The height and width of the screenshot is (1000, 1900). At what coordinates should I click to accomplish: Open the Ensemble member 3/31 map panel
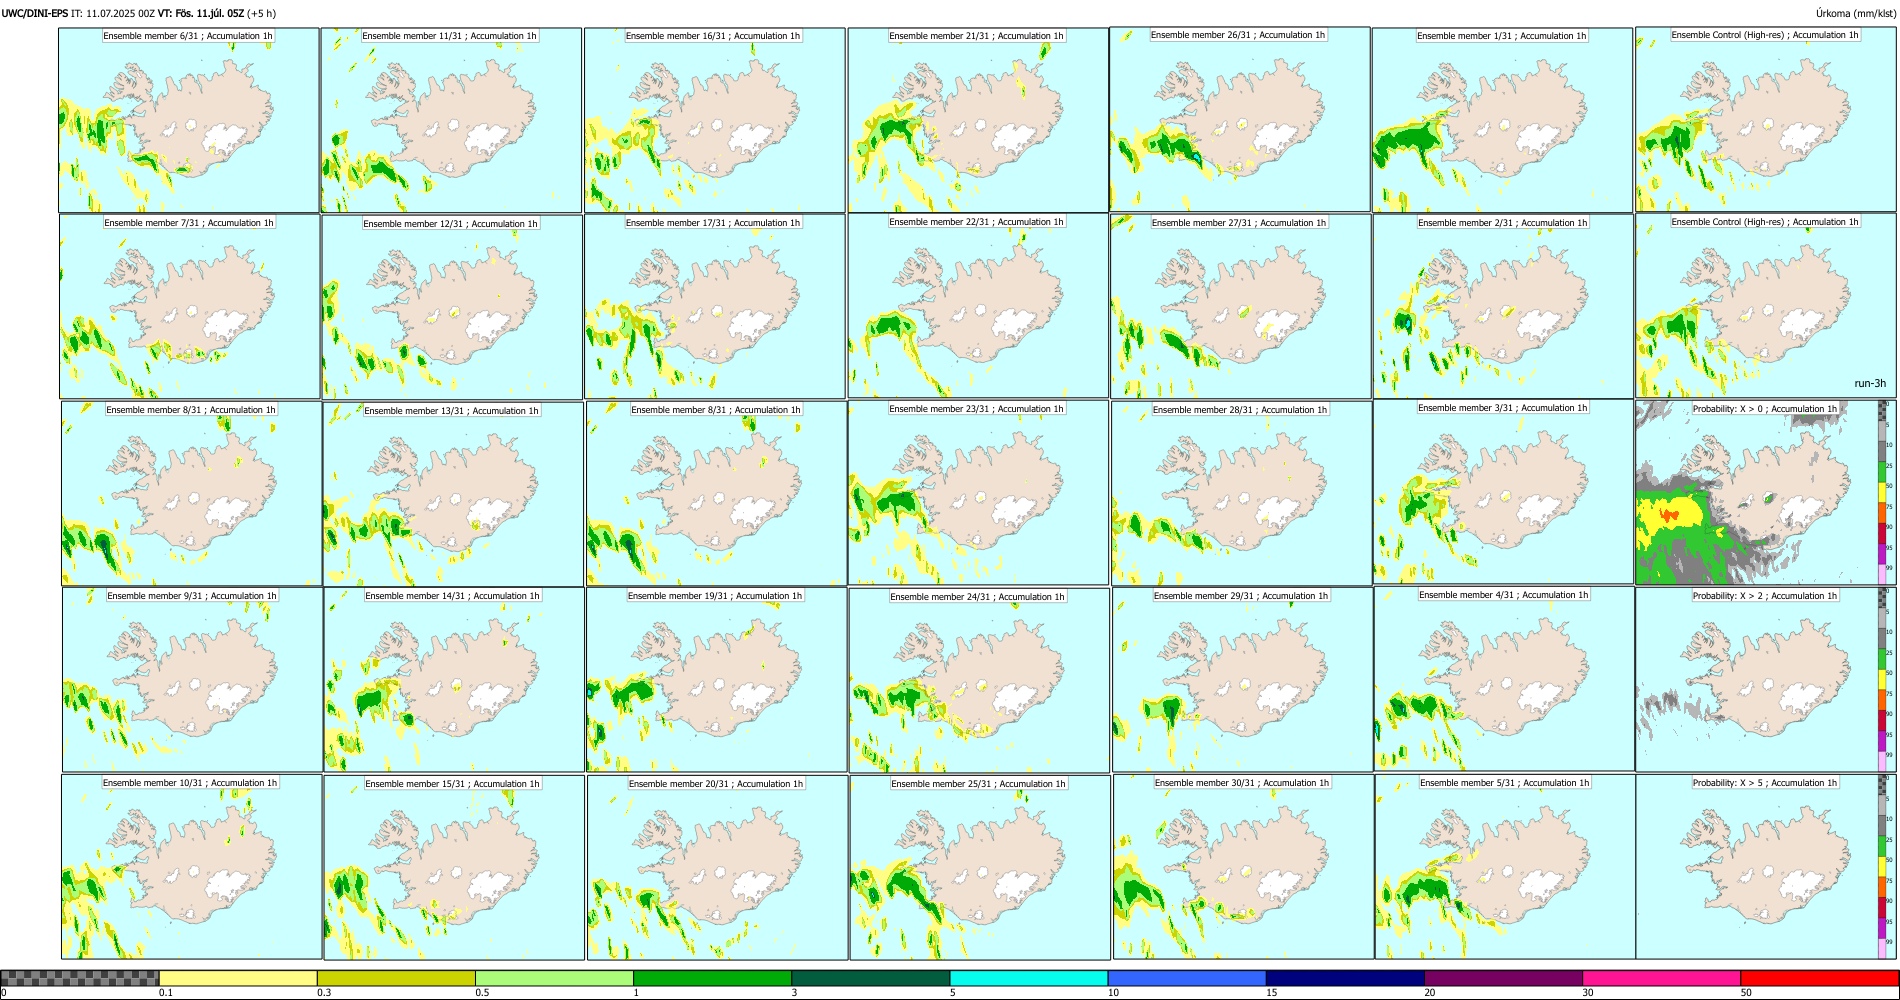[x=1504, y=492]
